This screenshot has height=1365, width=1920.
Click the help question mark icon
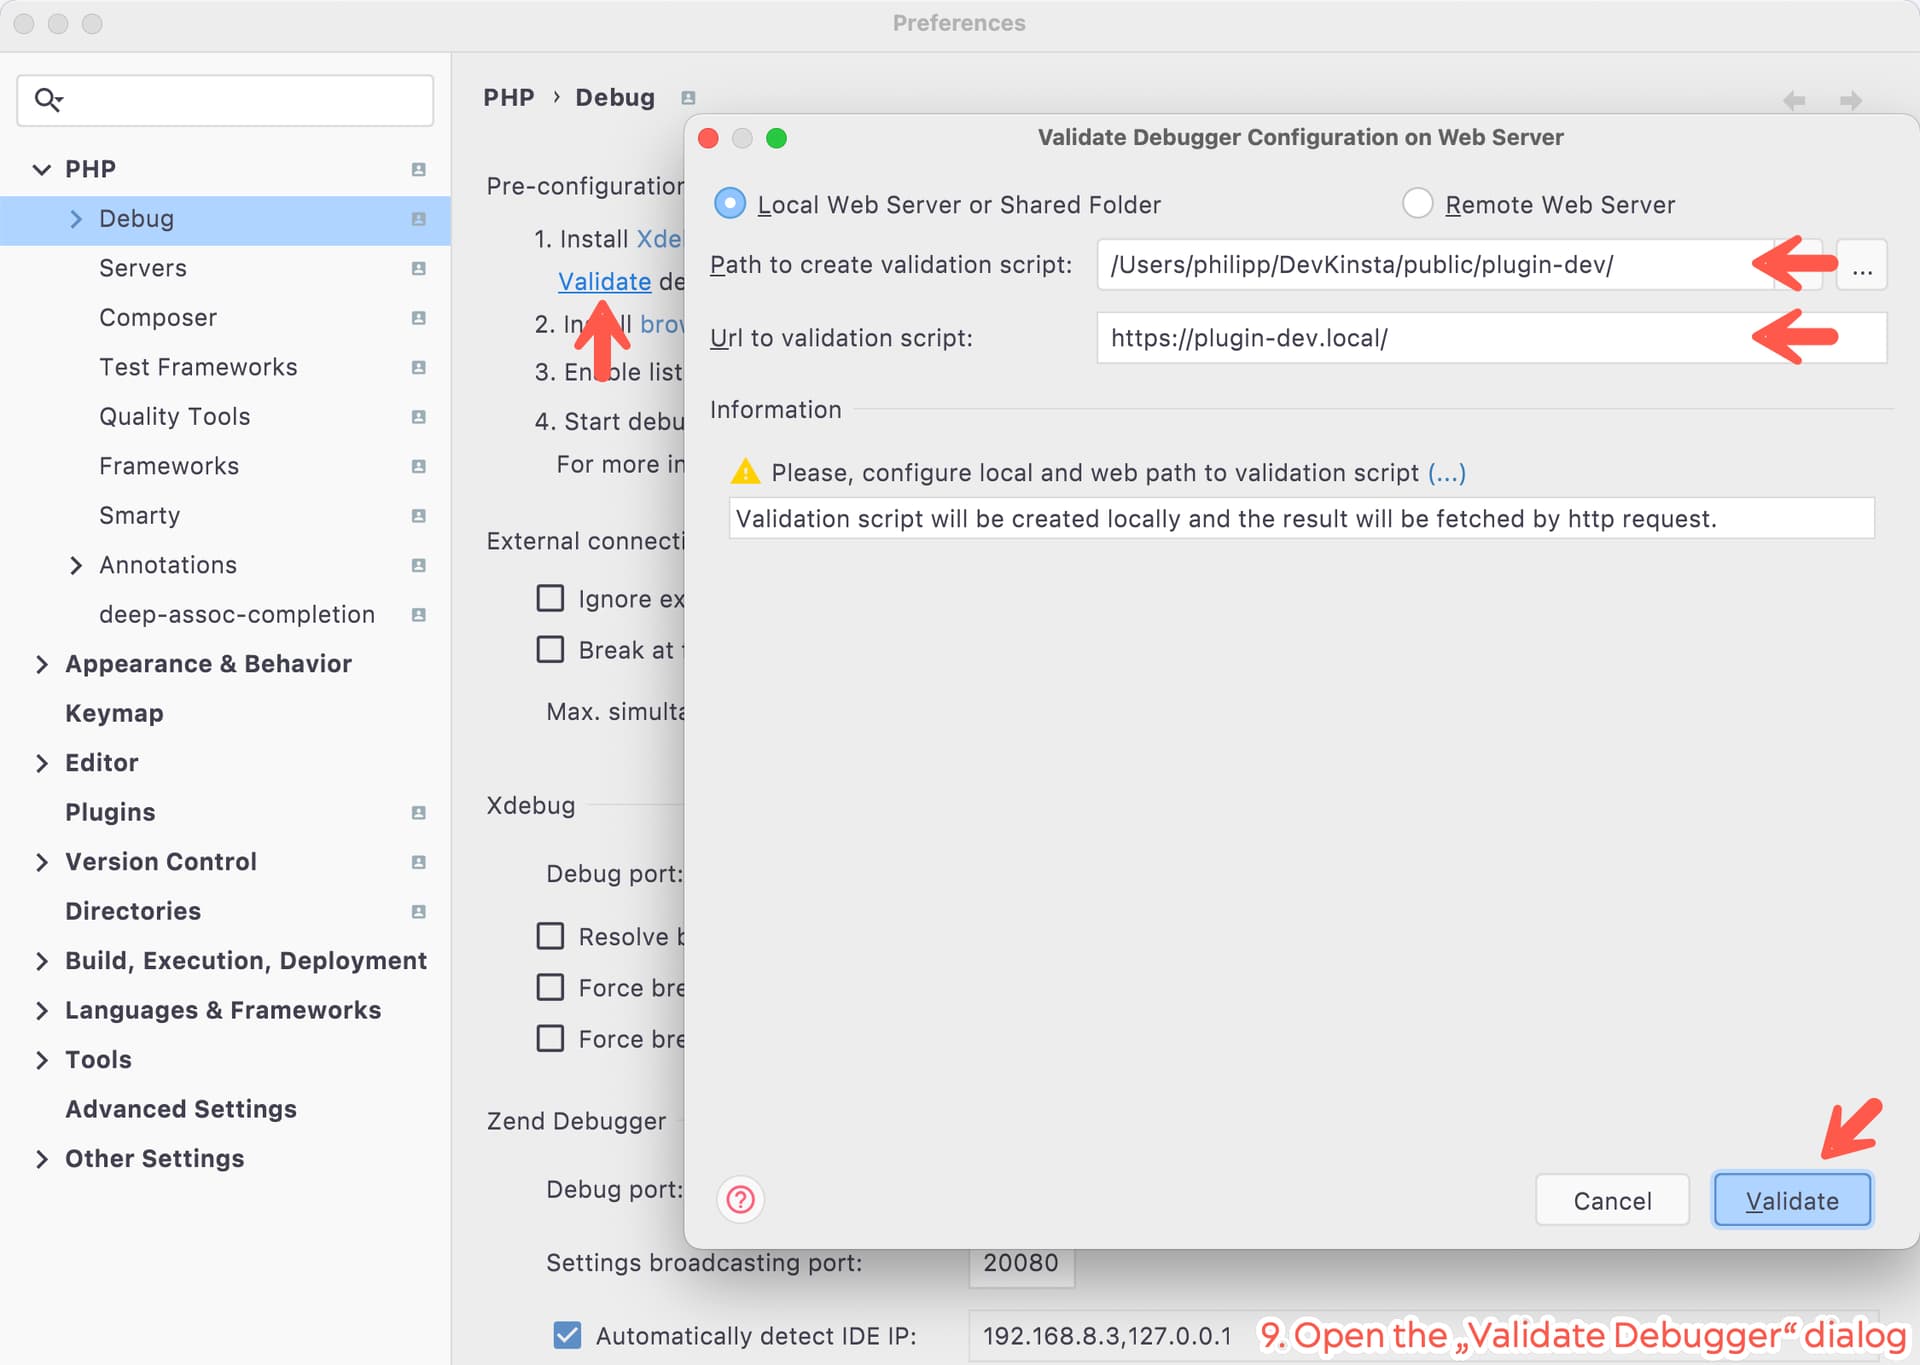(740, 1199)
